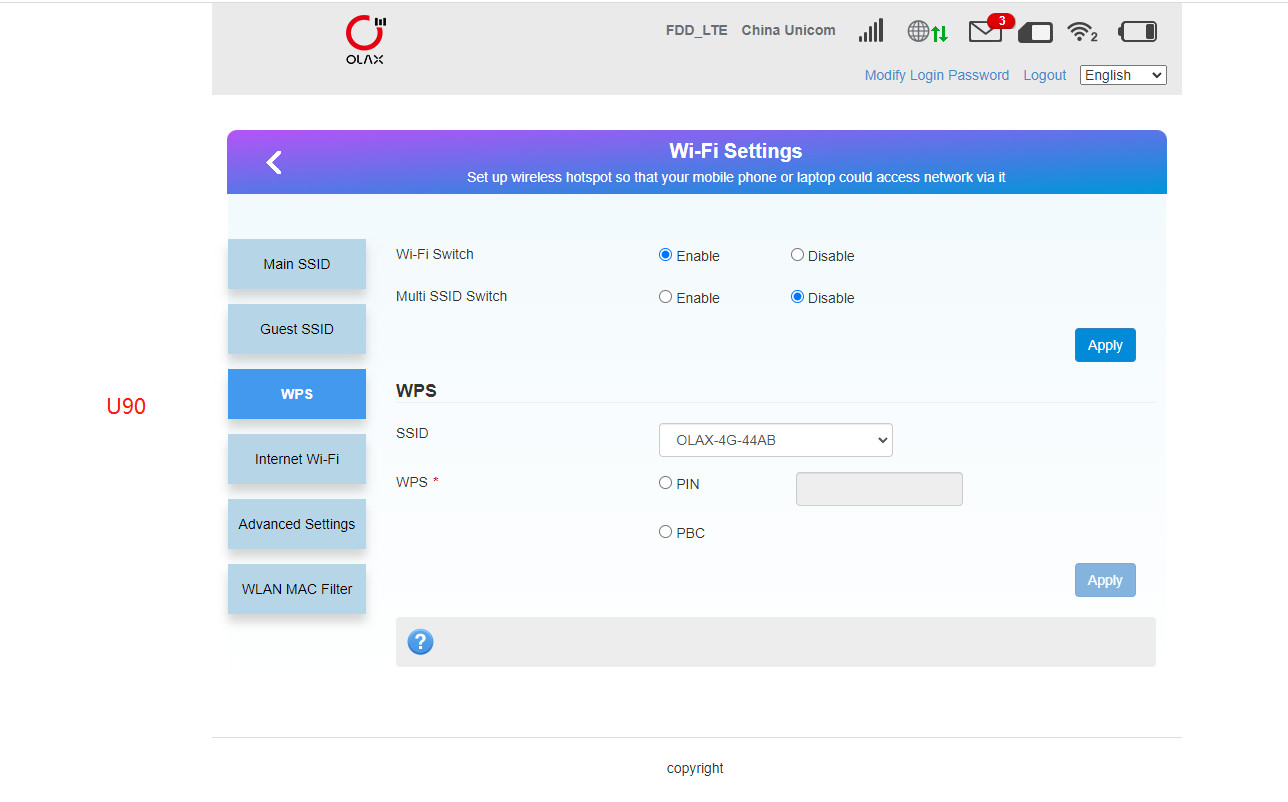This screenshot has height=802, width=1288.
Task: Click the SIM card status icon
Action: tap(1035, 33)
